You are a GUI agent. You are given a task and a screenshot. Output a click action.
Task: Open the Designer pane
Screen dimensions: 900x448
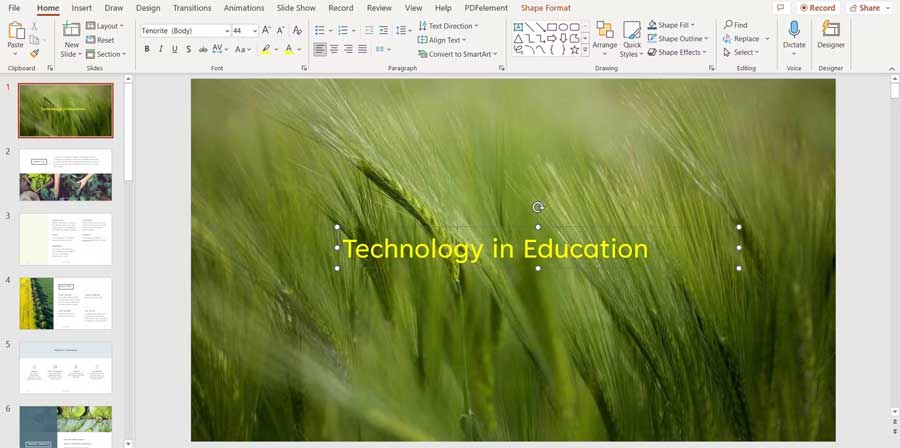click(x=831, y=34)
